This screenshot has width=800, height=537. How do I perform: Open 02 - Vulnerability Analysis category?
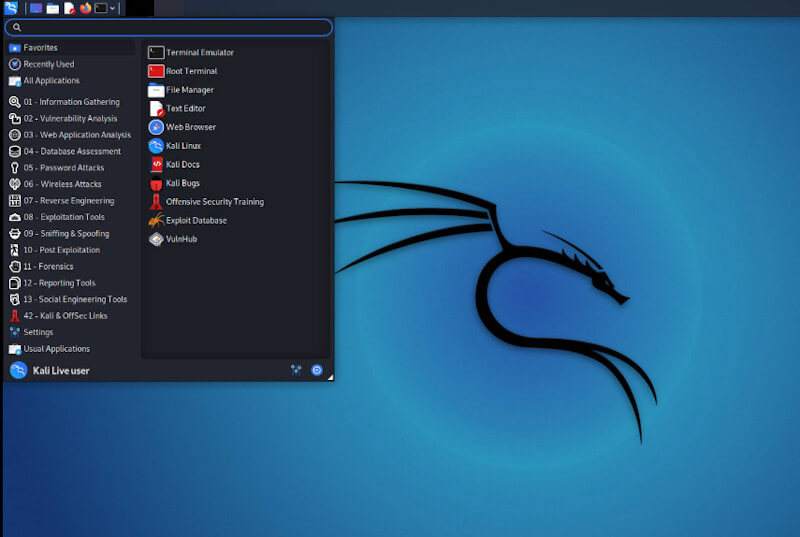coord(71,118)
